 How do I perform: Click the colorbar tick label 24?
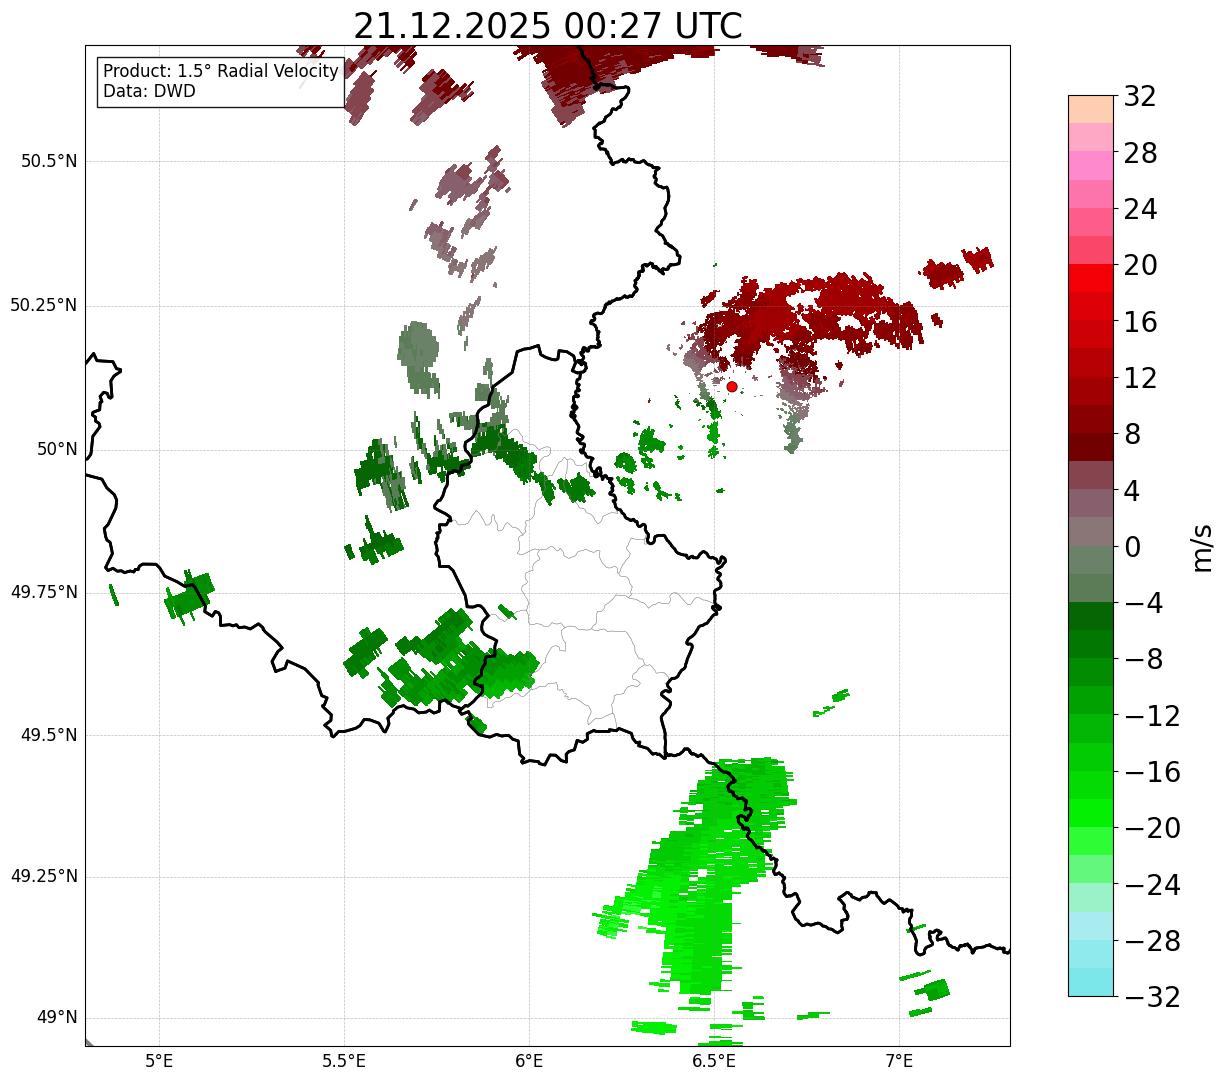(x=1140, y=210)
